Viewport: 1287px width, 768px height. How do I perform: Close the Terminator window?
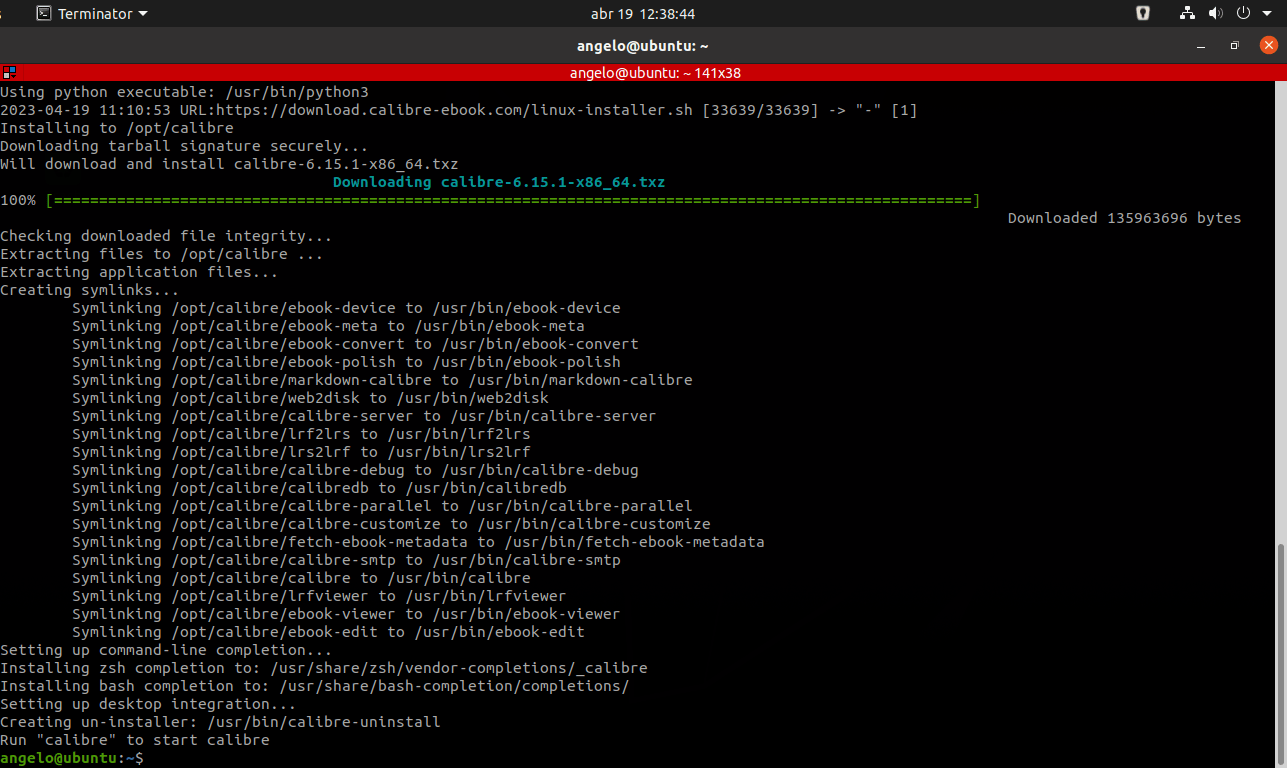[x=1268, y=46]
